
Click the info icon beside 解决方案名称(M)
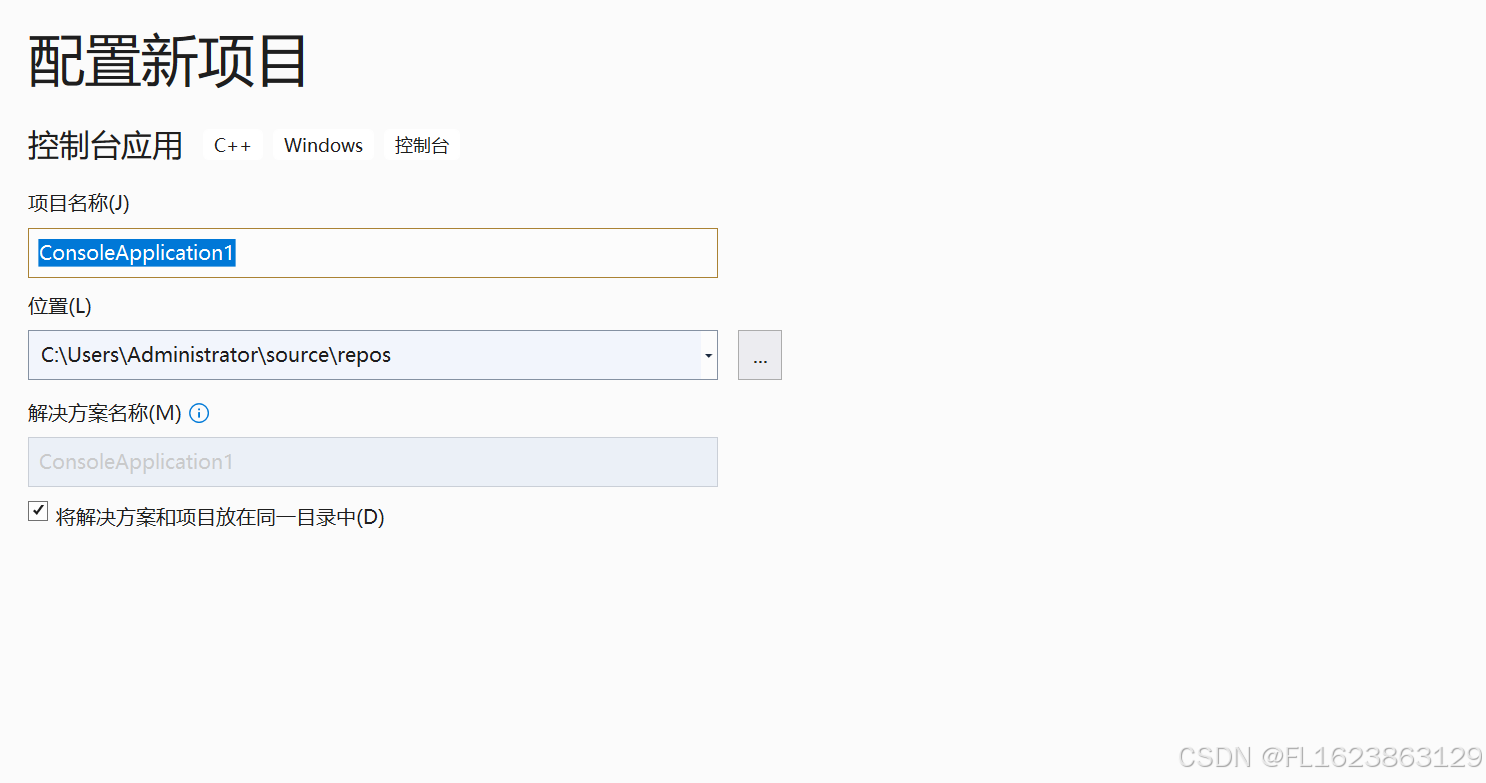[x=199, y=413]
